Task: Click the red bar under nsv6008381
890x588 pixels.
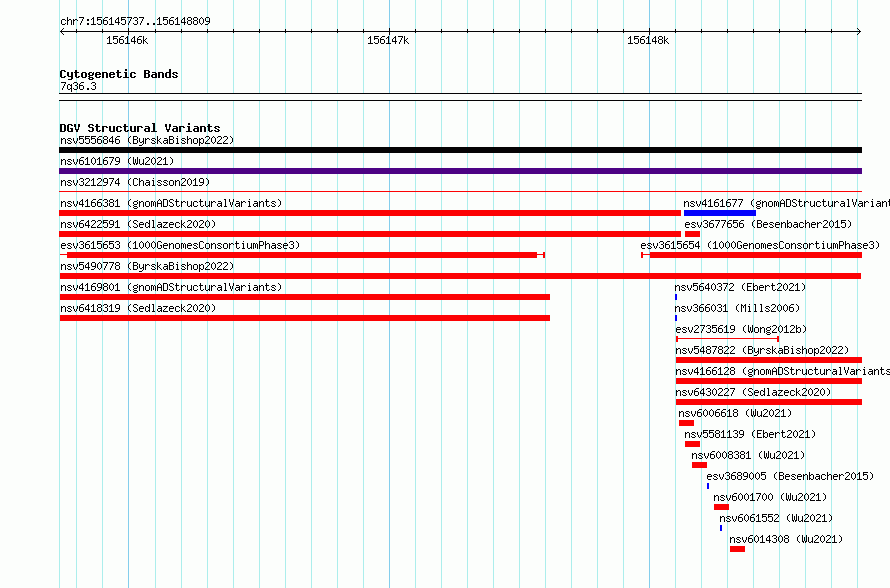Action: 699,465
